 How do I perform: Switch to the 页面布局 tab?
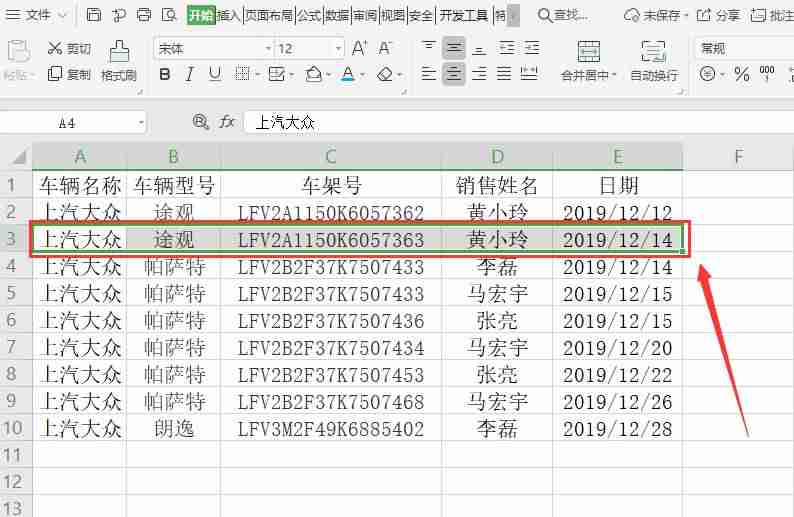pos(269,15)
